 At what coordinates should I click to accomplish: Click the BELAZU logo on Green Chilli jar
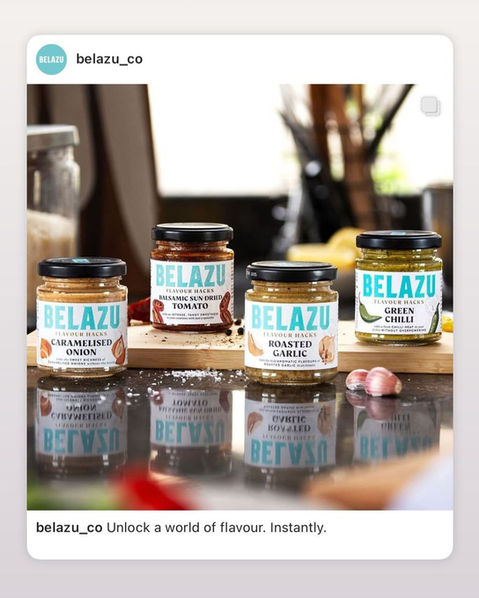coord(399,286)
